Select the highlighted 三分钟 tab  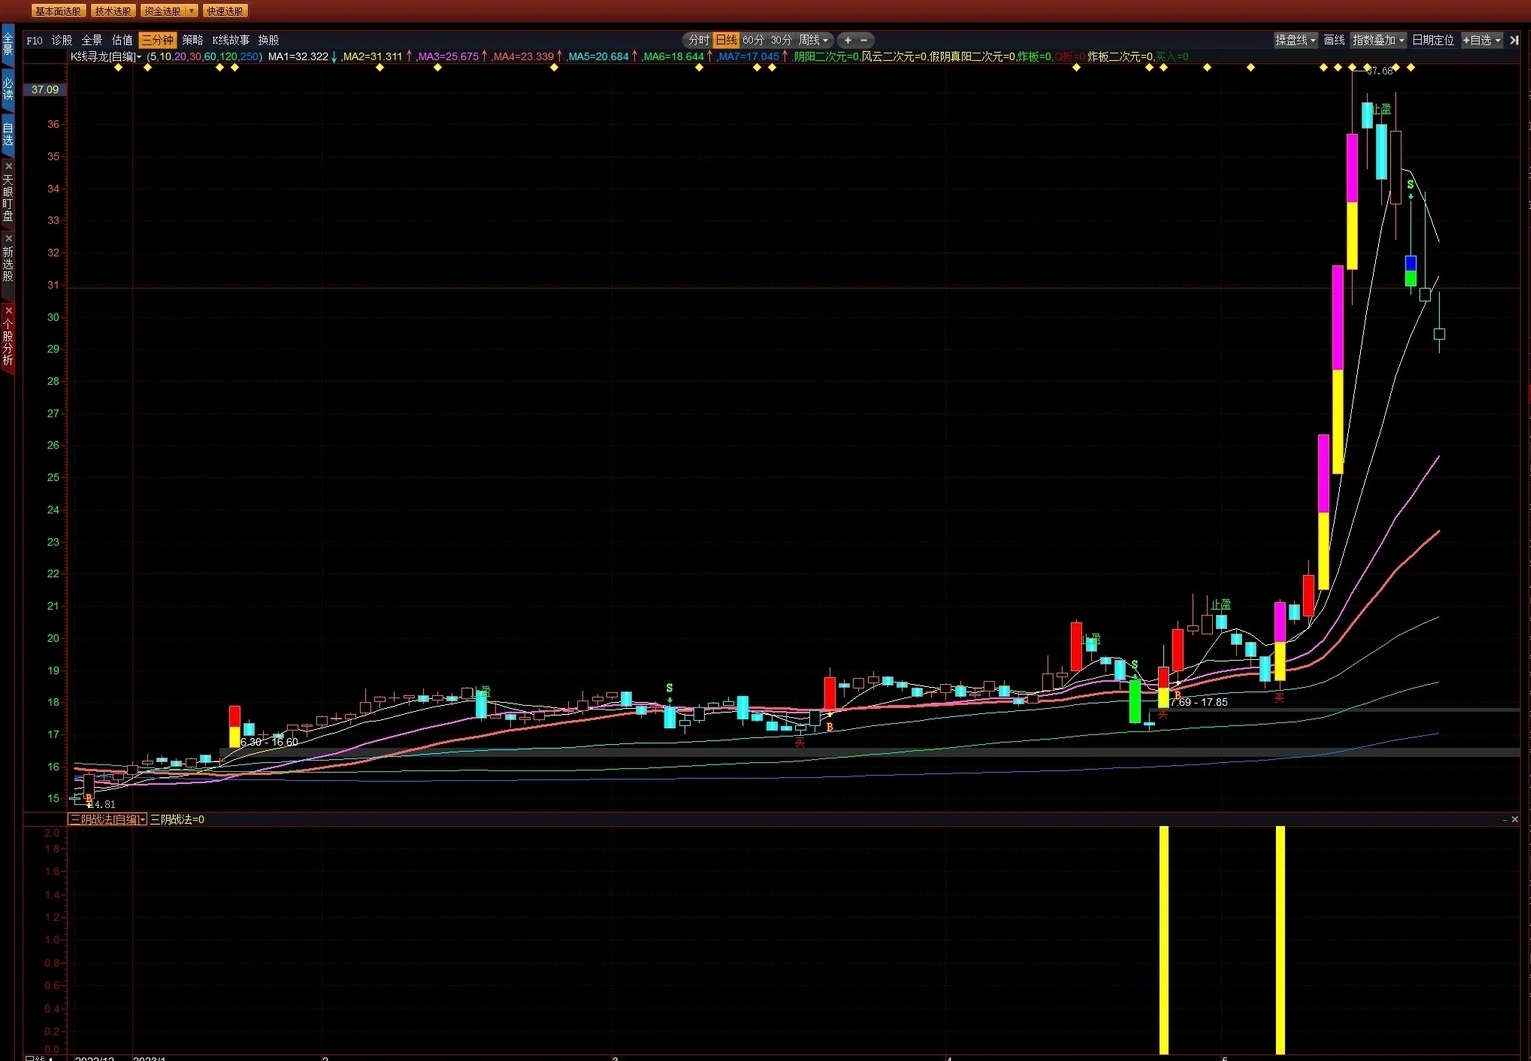click(x=157, y=41)
